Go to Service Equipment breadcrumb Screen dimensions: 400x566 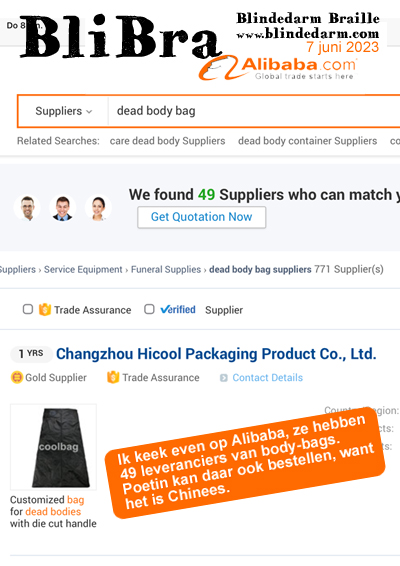click(x=83, y=269)
